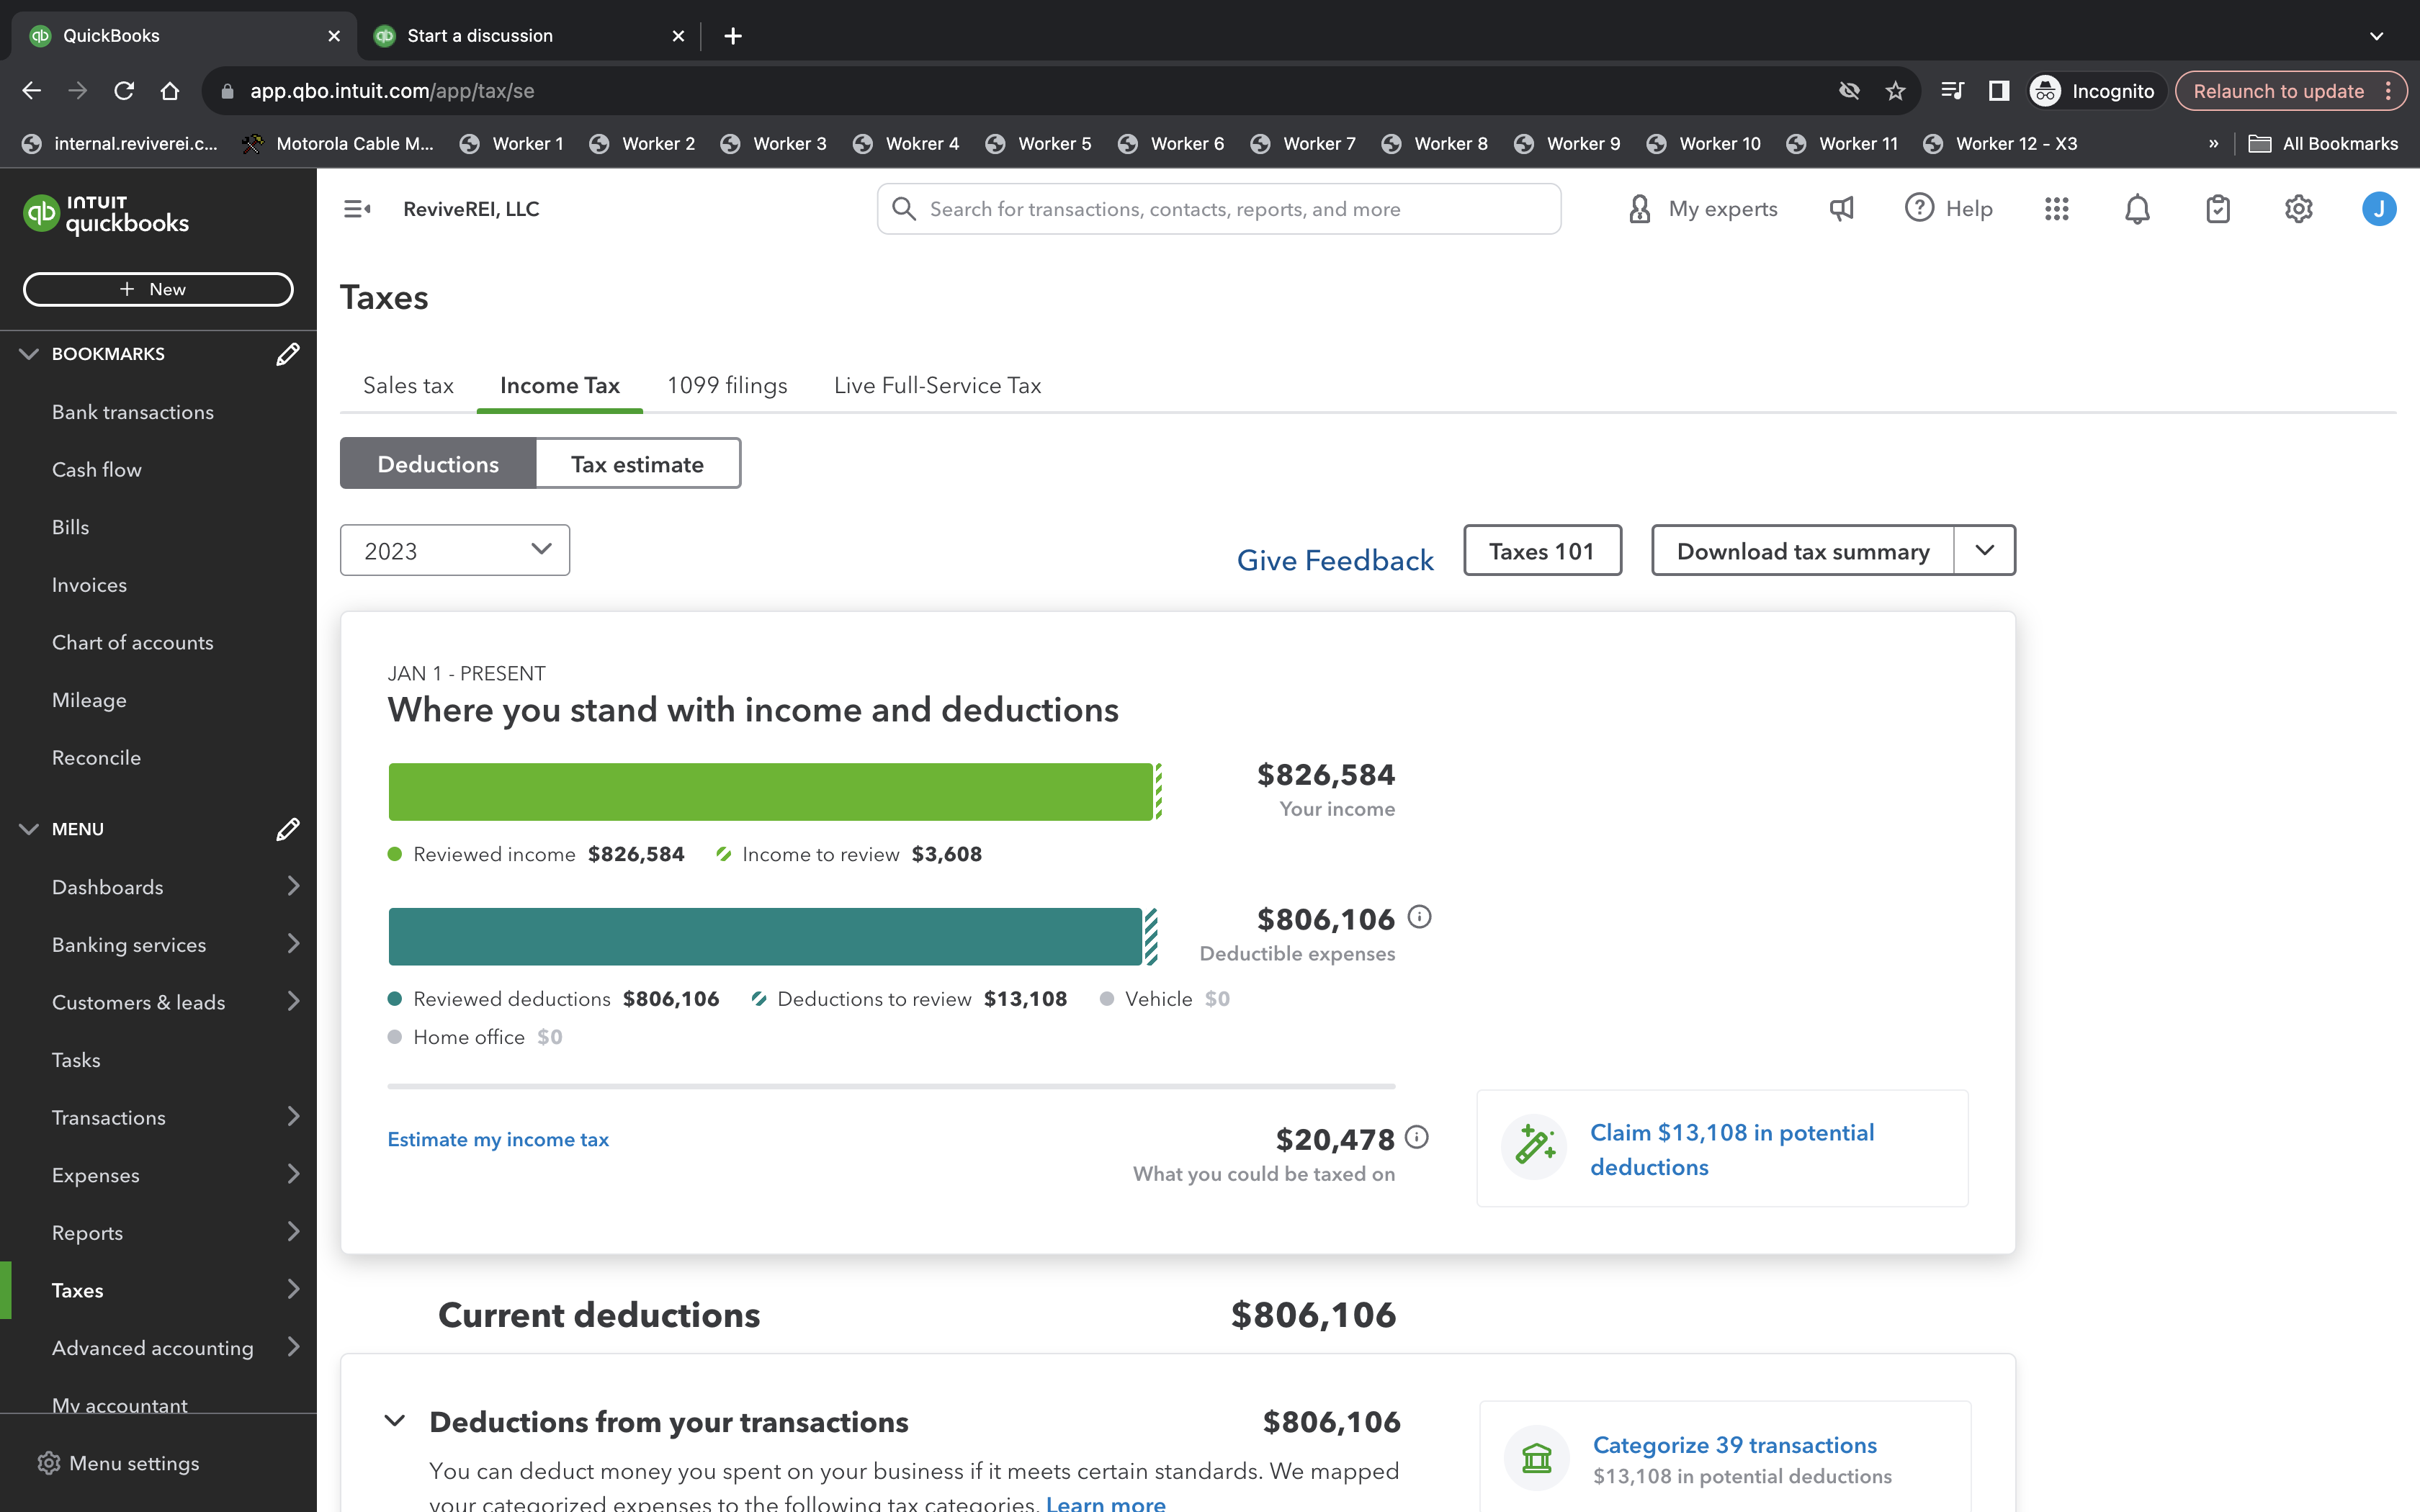2420x1512 pixels.
Task: Switch to the 1099 filings tab
Action: click(x=727, y=385)
